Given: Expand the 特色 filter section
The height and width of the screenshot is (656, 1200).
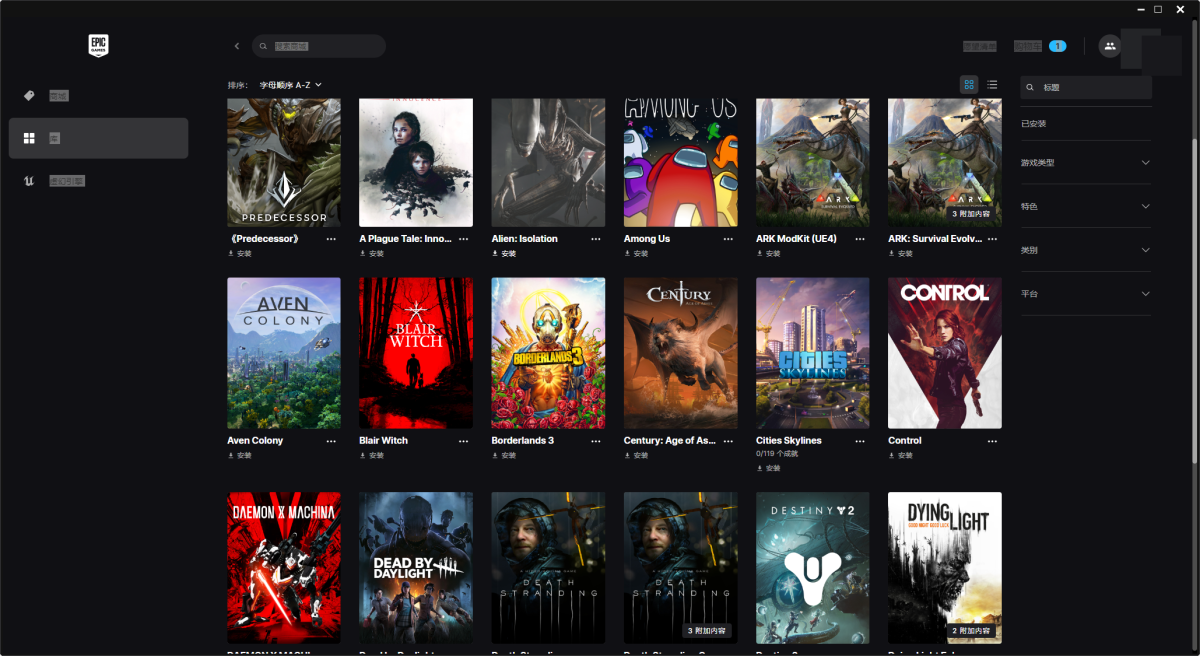Looking at the screenshot, I should pyautogui.click(x=1085, y=206).
